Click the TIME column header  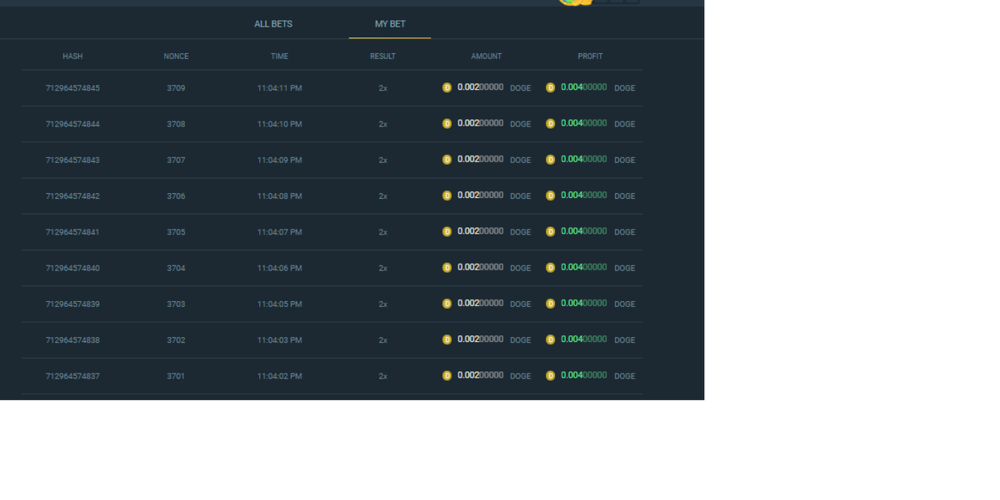point(279,56)
